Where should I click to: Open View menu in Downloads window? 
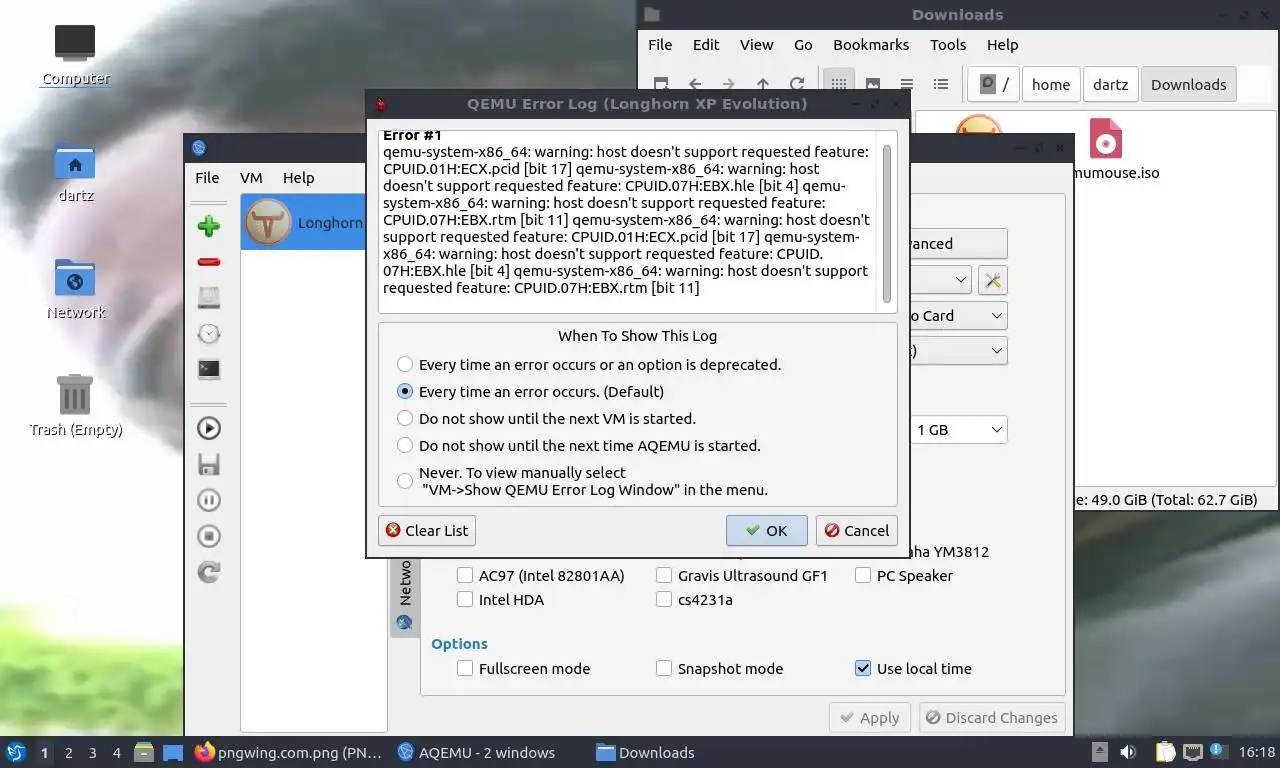(756, 45)
